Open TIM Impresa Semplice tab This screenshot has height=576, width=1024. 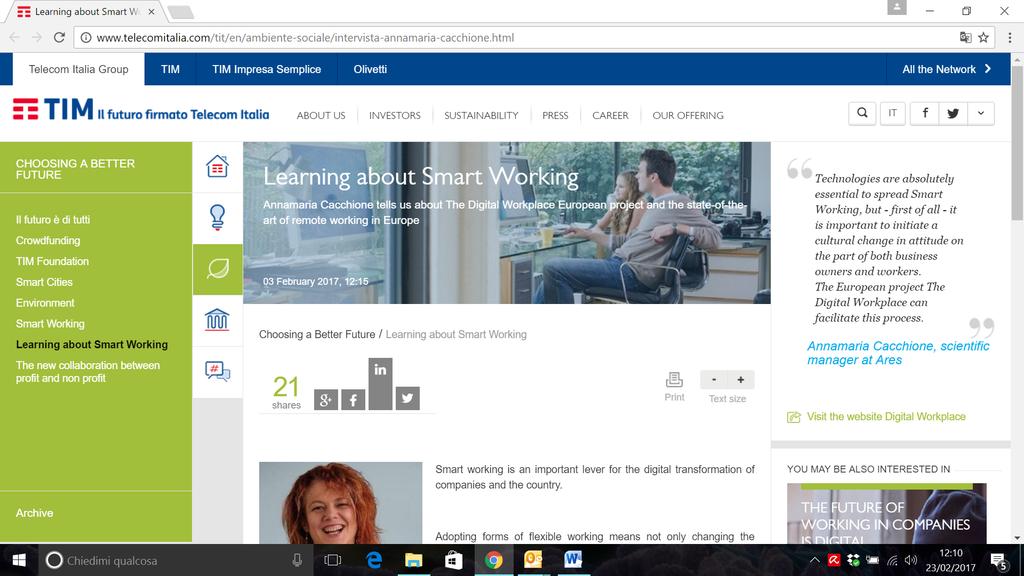coord(266,69)
